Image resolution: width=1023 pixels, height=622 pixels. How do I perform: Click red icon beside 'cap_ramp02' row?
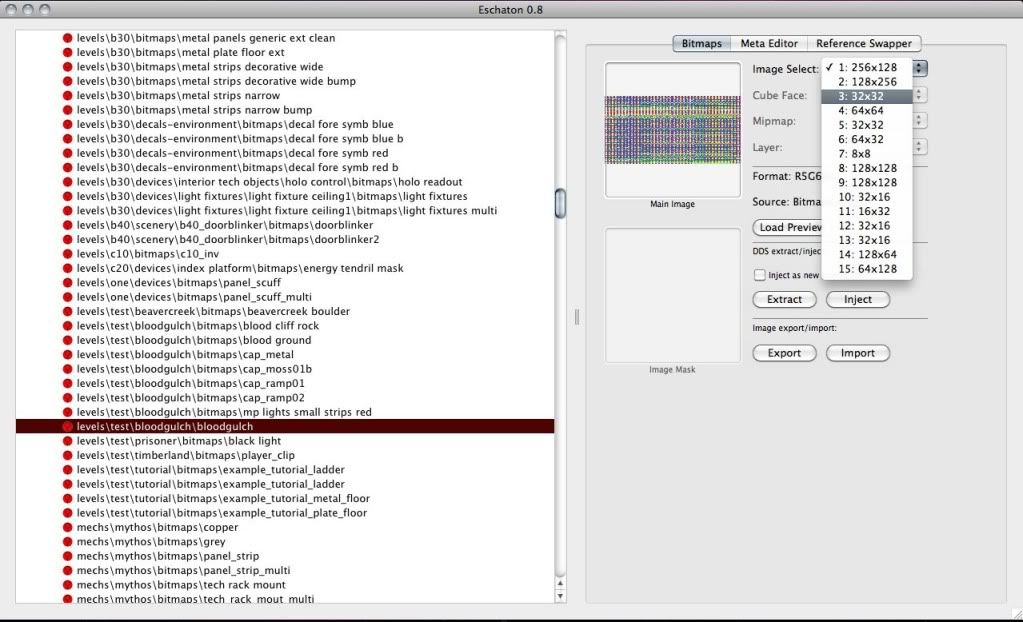coord(67,397)
